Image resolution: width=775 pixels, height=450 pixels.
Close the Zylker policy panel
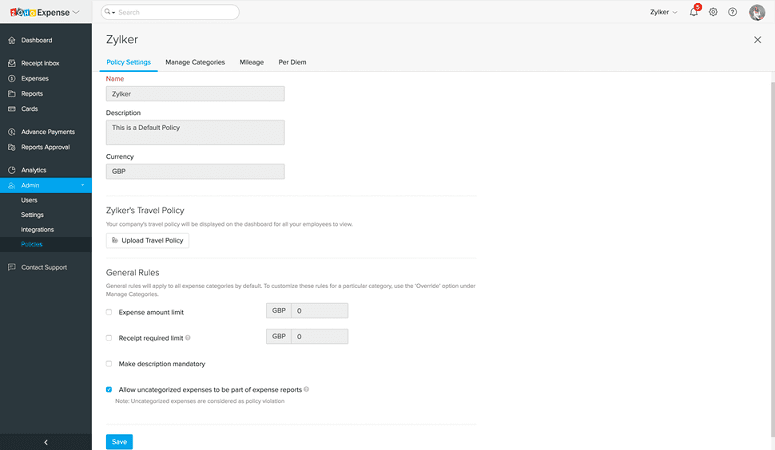(757, 40)
